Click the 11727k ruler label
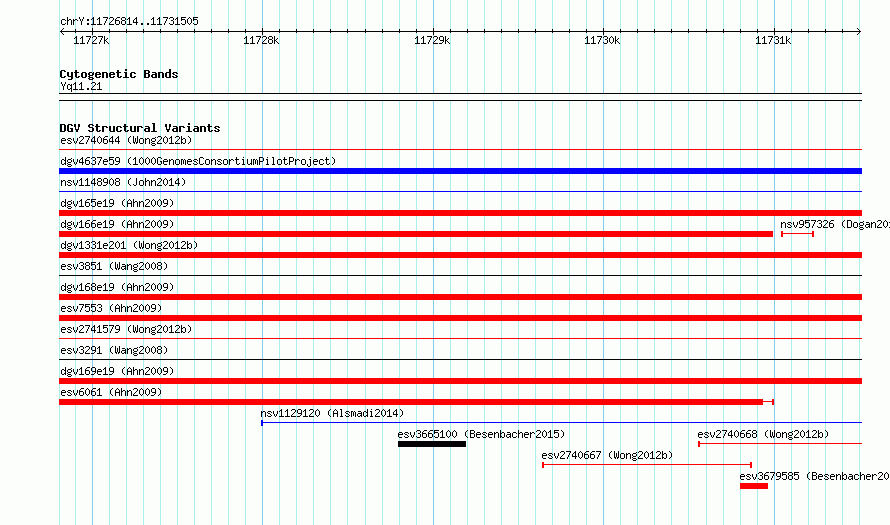This screenshot has height=525, width=890. [91, 40]
